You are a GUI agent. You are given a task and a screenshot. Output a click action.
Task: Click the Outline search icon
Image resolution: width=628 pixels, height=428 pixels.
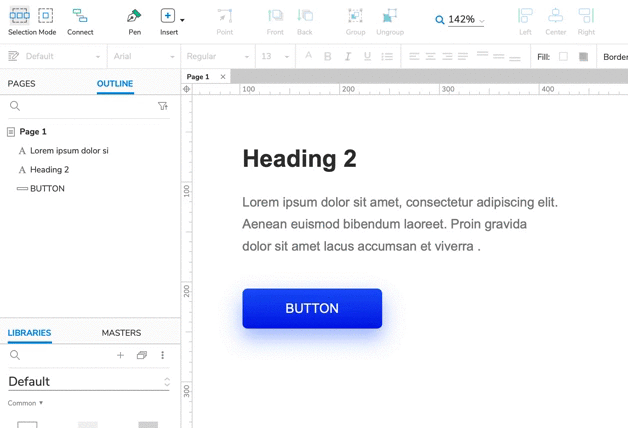15,106
